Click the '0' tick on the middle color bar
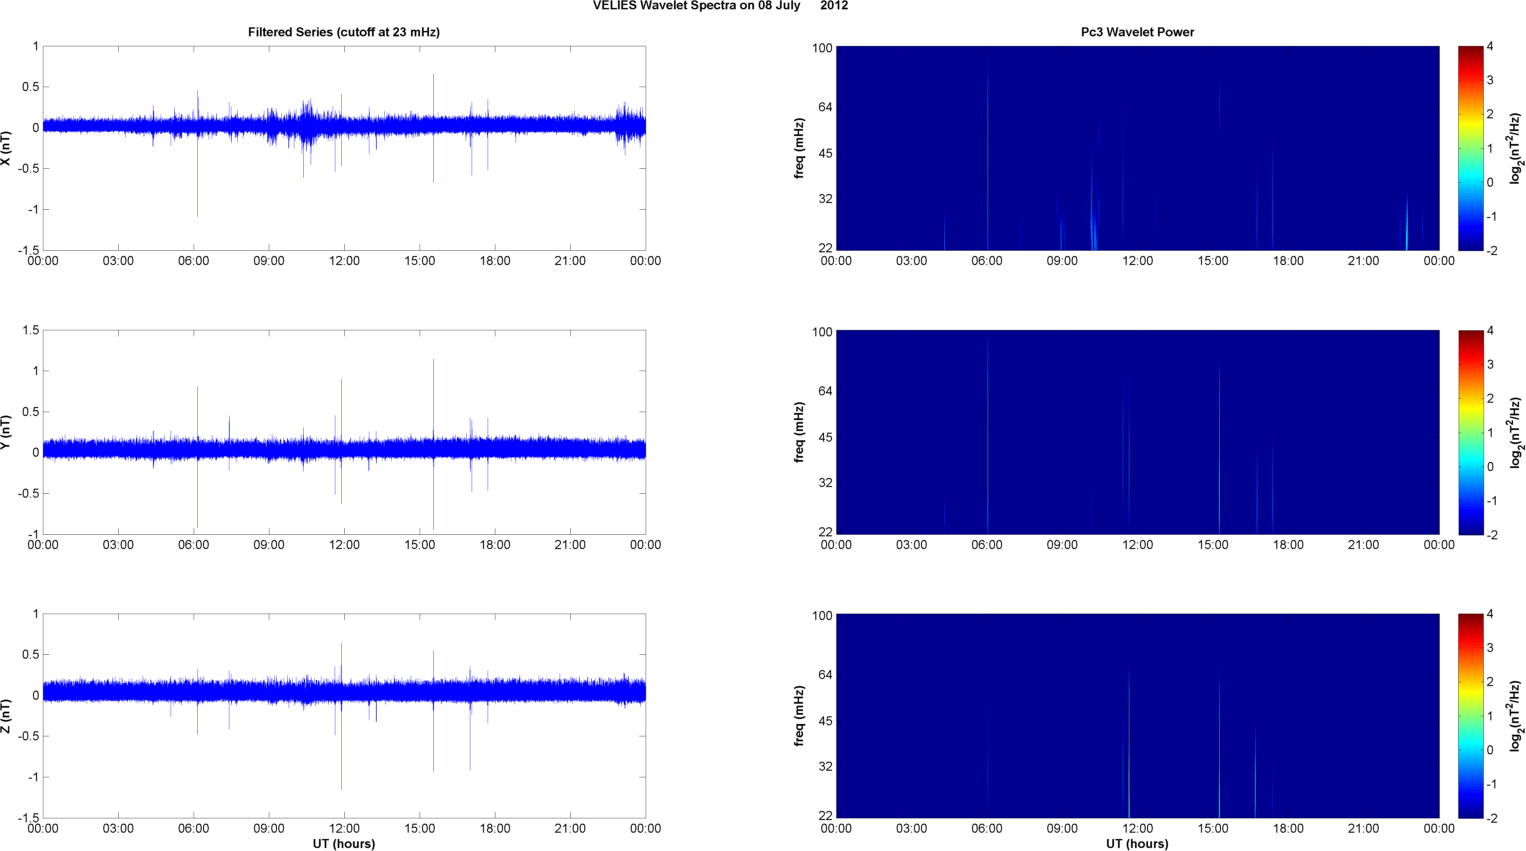 pos(1490,466)
